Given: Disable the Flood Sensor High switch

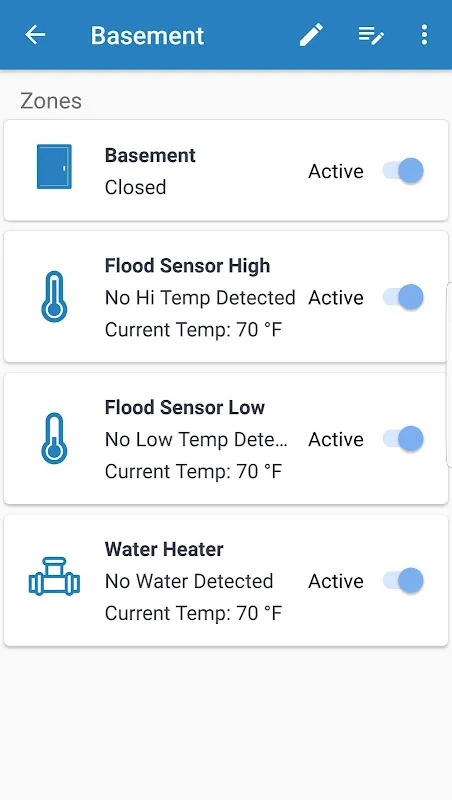Looking at the screenshot, I should click(404, 297).
